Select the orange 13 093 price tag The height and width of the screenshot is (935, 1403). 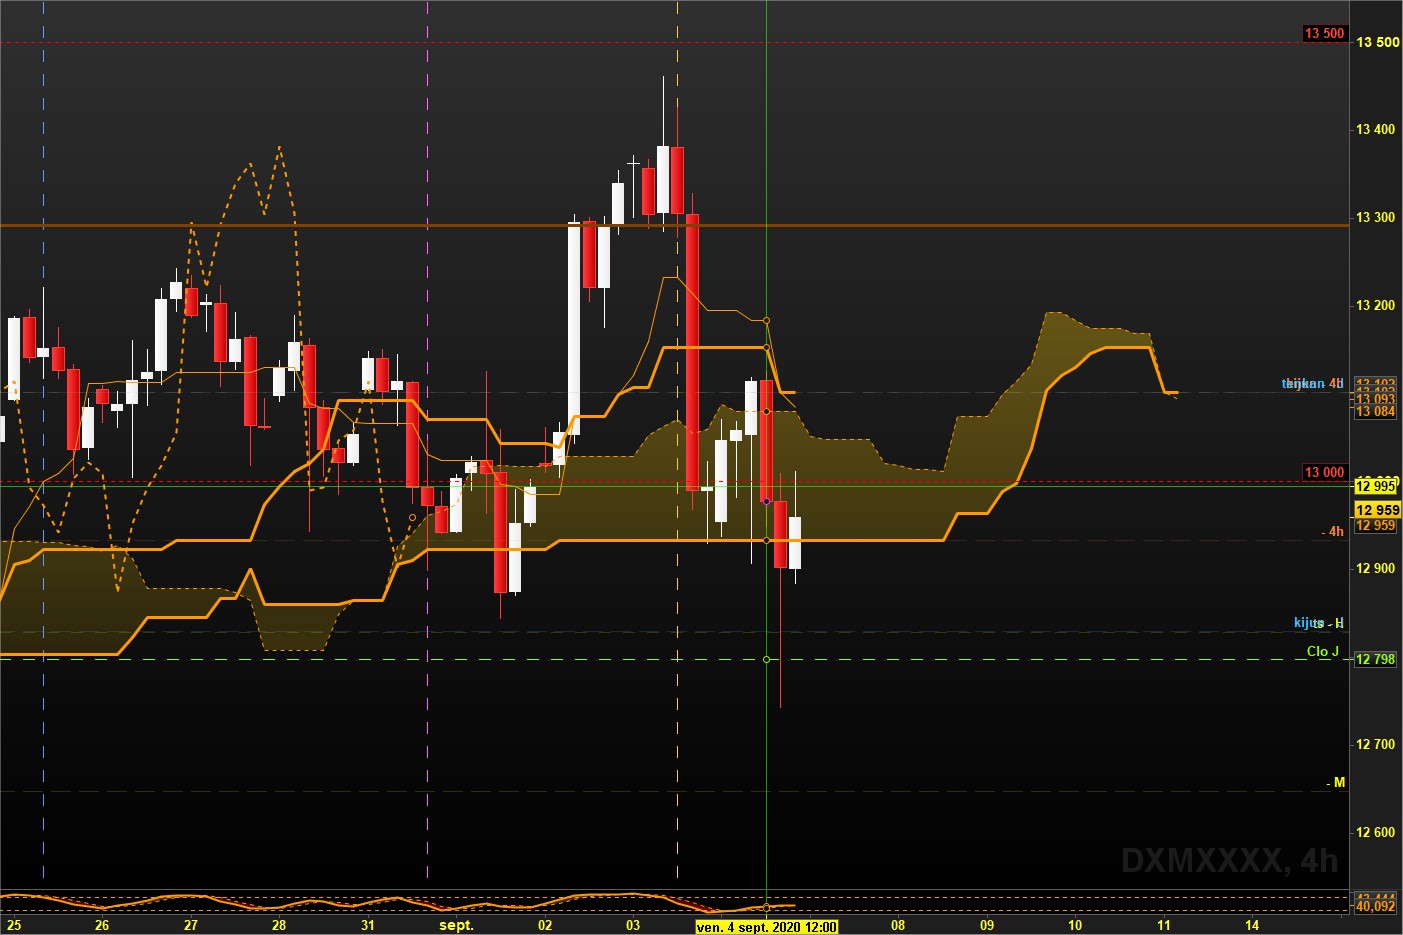(1375, 399)
